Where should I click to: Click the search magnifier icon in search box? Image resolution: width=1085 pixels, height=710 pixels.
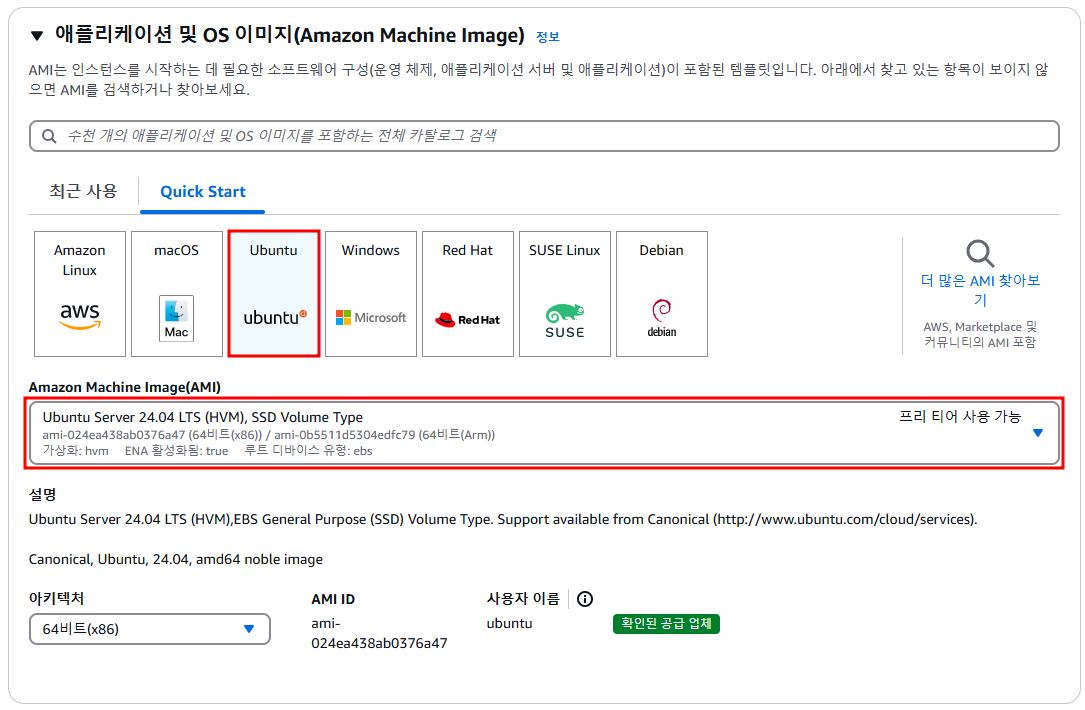(49, 136)
